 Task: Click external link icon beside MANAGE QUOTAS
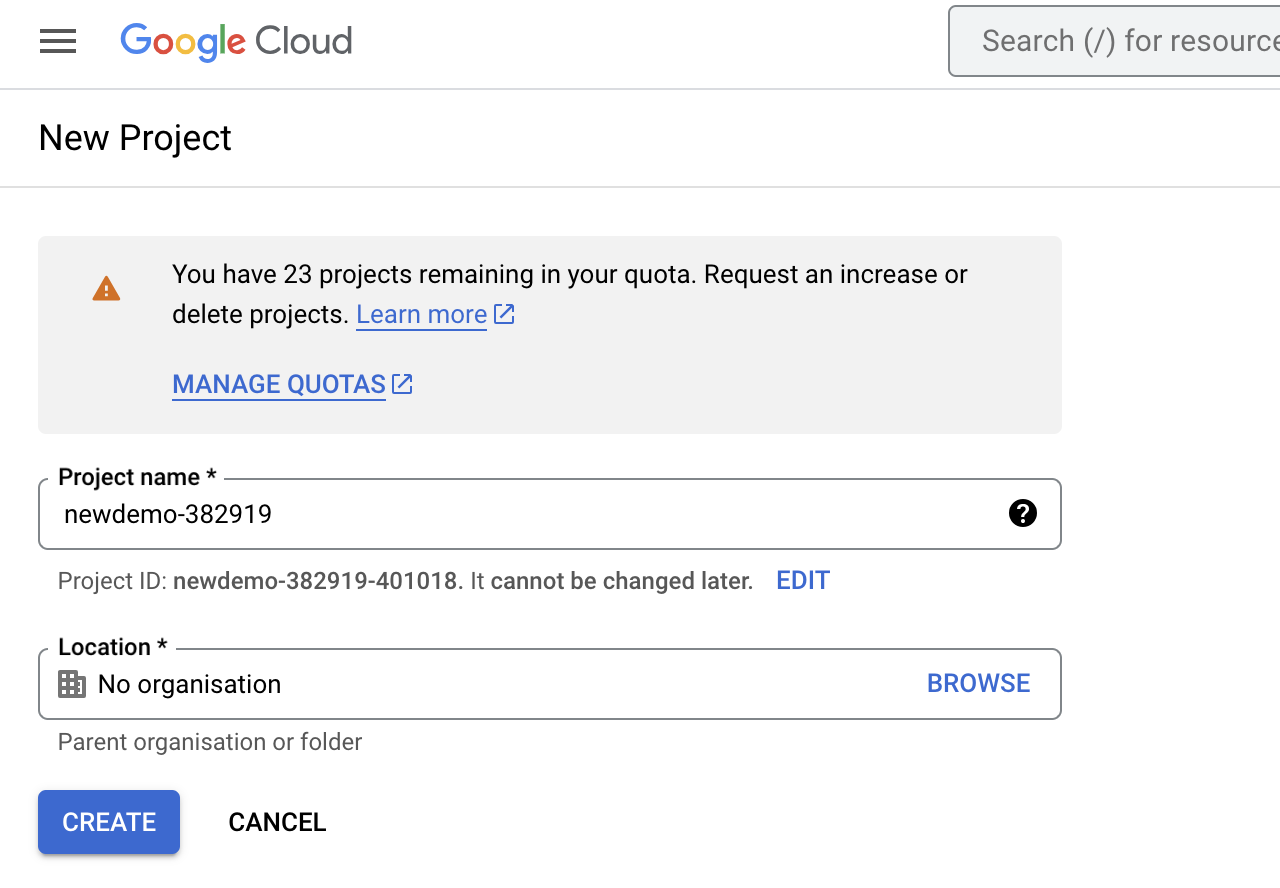coord(402,384)
